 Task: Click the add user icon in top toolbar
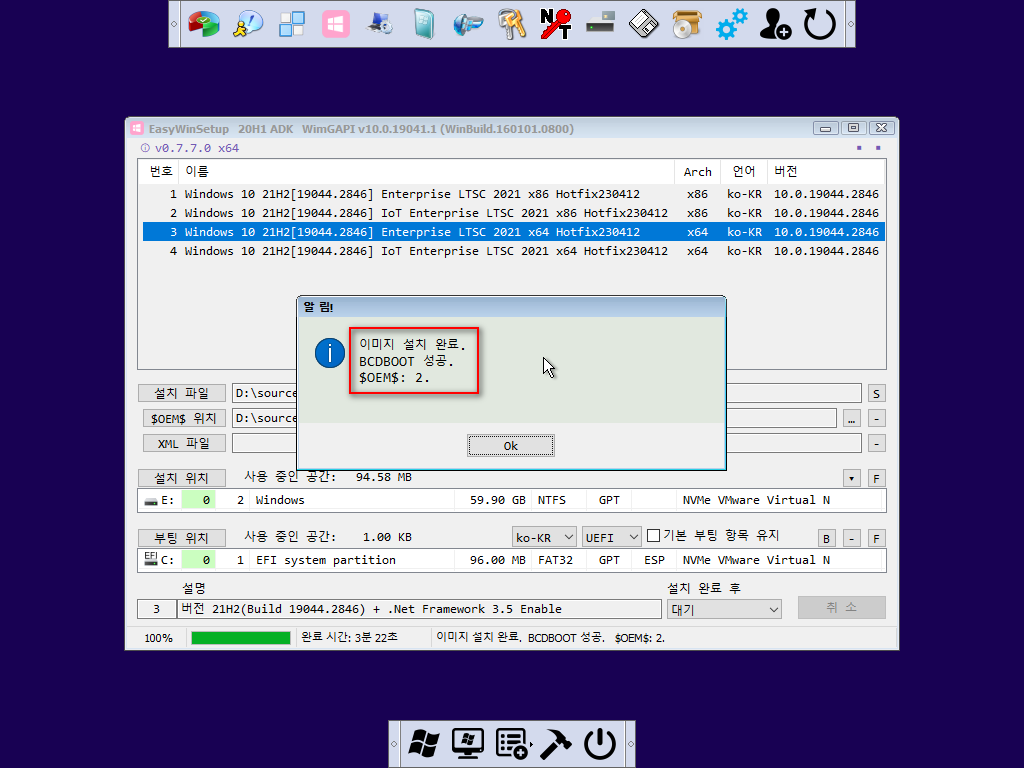tap(775, 24)
